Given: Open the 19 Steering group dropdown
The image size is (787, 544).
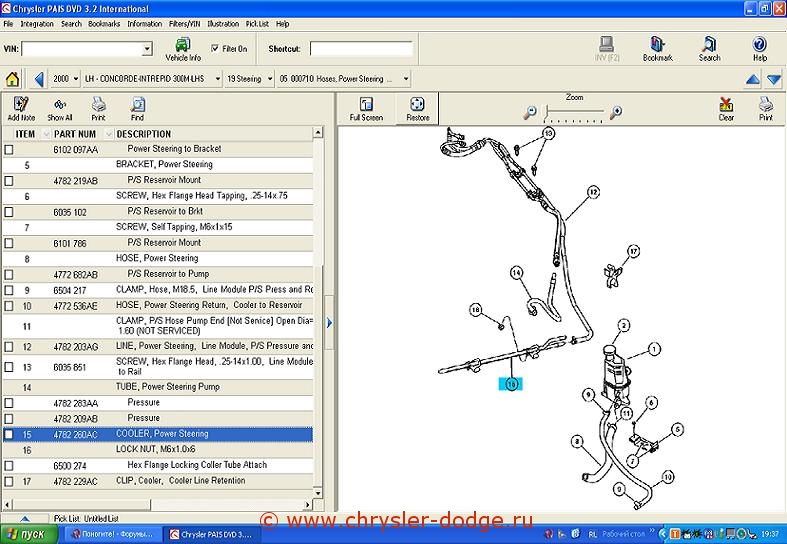Looking at the screenshot, I should click(270, 79).
